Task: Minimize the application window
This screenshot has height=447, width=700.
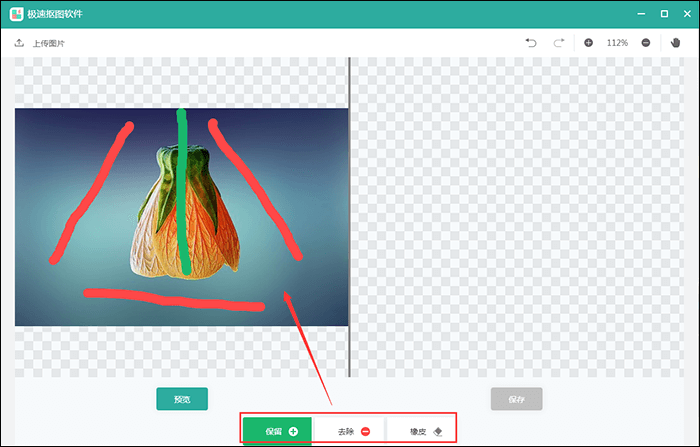Action: [641, 14]
